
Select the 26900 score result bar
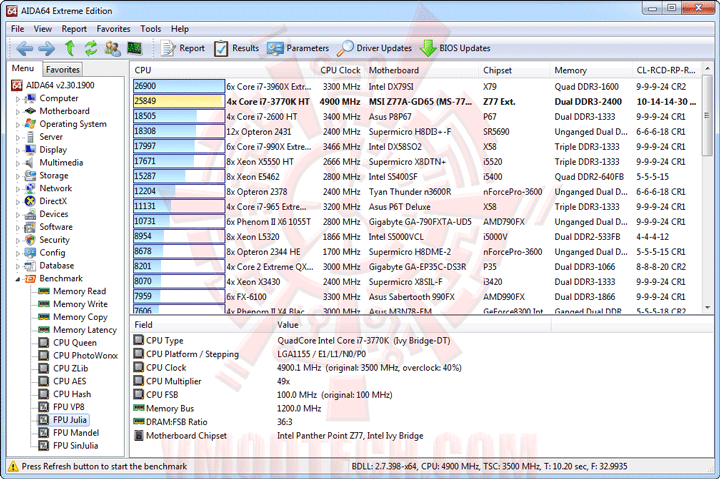point(179,86)
